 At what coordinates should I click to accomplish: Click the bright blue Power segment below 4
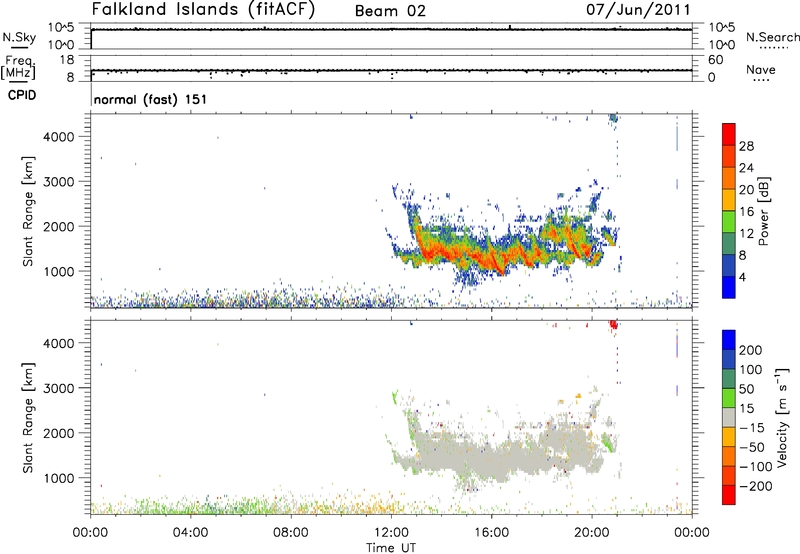[x=729, y=287]
